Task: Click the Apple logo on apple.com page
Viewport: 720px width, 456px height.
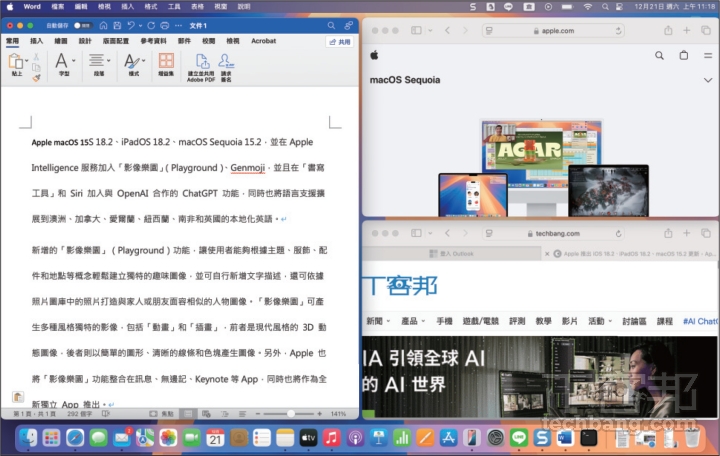Action: [374, 55]
